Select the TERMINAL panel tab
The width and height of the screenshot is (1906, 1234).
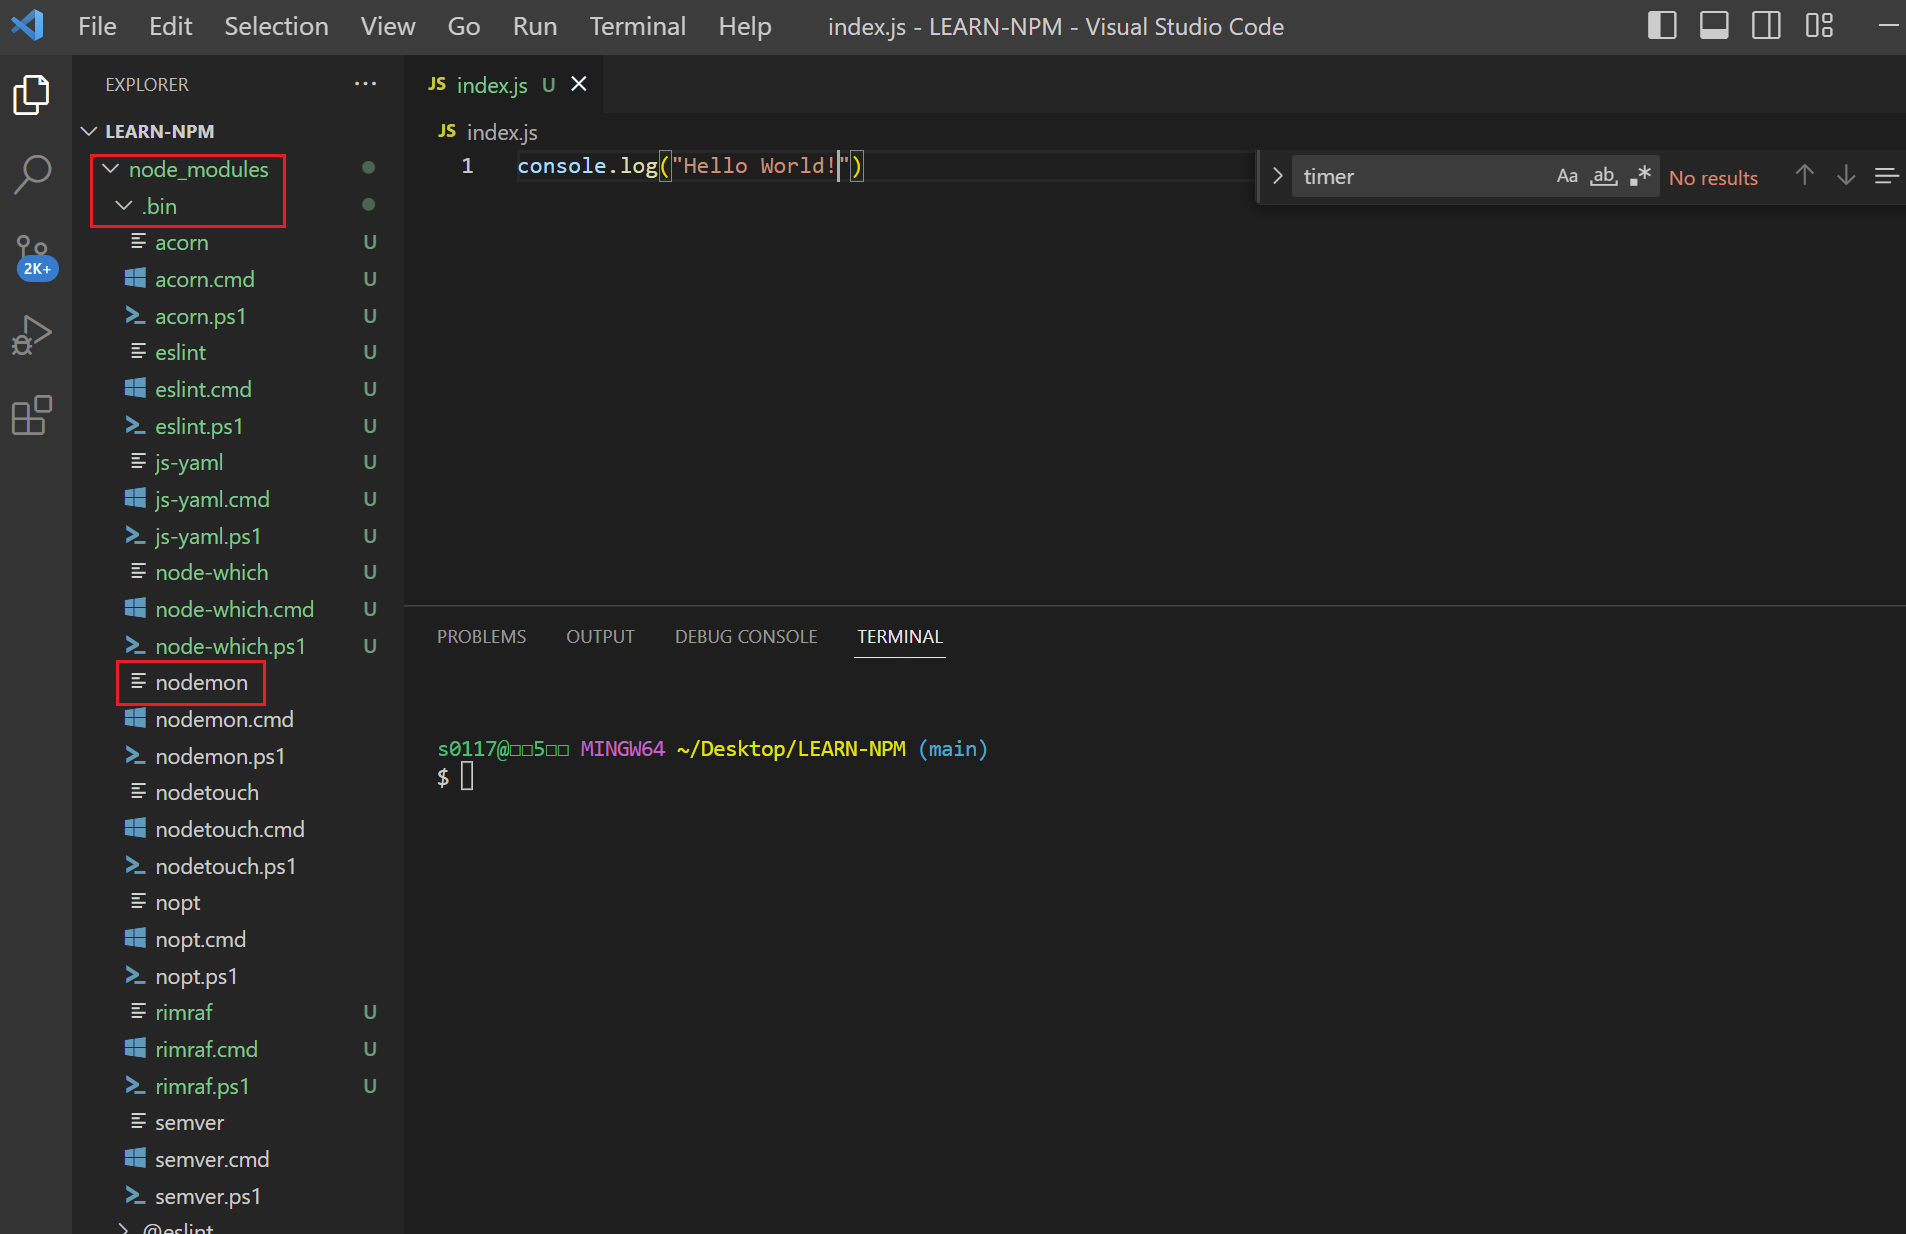pos(900,637)
